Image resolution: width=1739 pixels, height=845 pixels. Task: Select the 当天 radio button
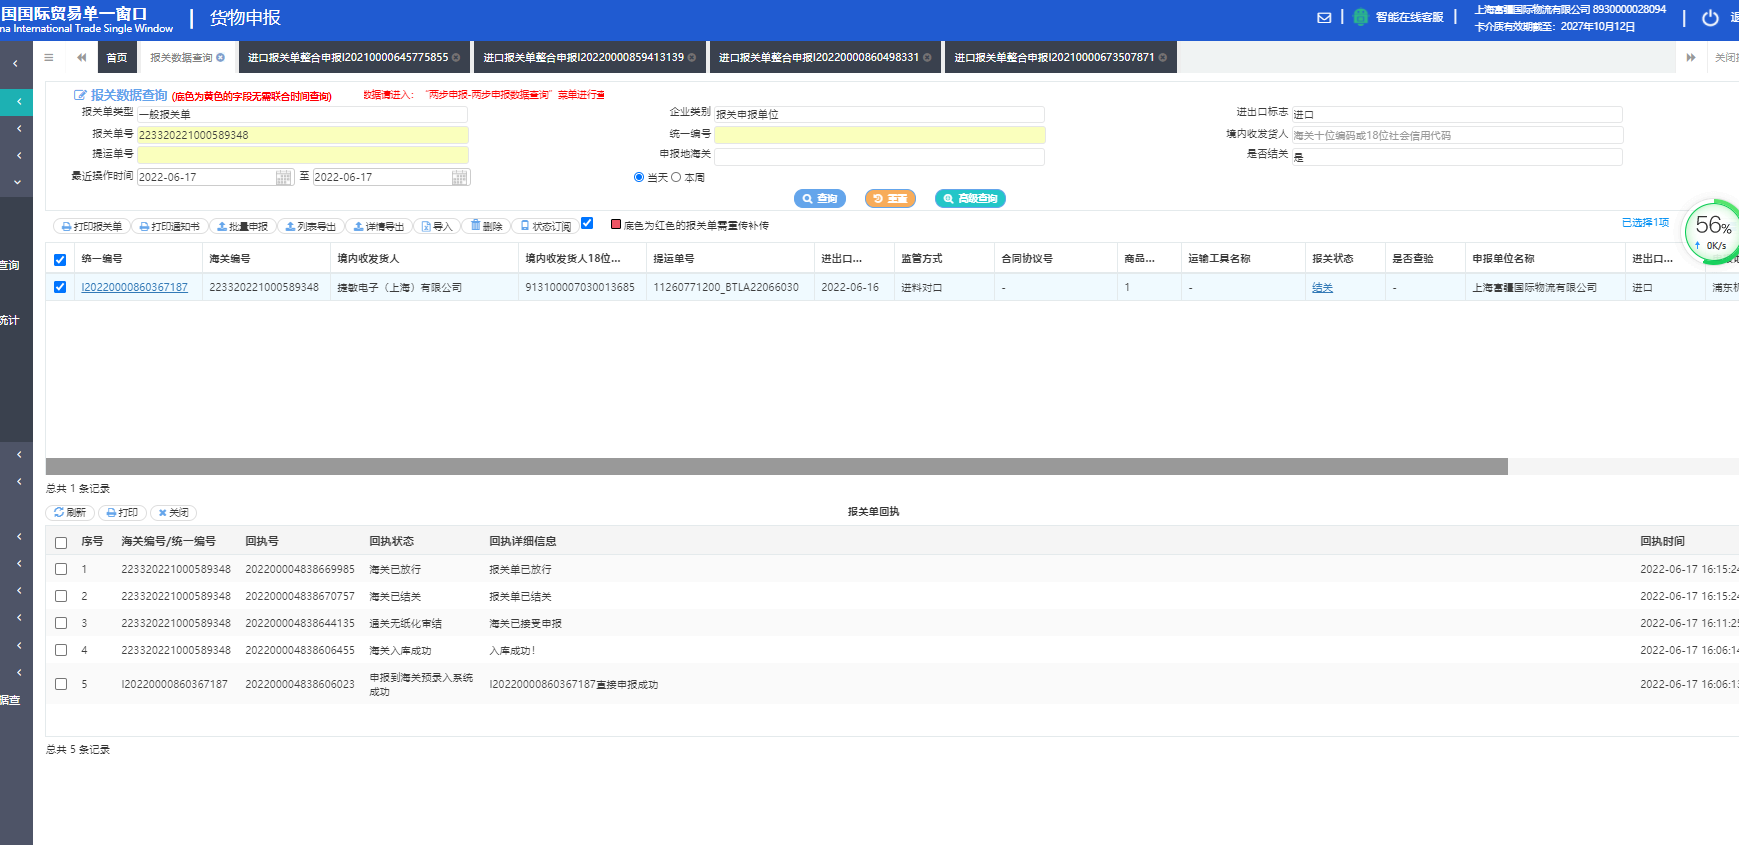(x=638, y=177)
